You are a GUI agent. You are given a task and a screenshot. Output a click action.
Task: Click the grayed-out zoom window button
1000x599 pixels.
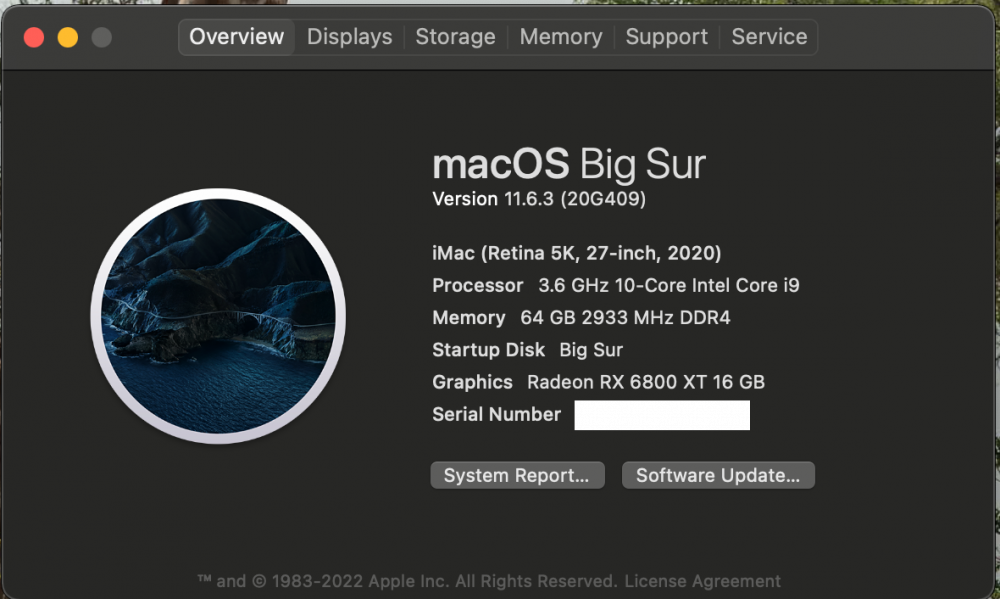101,38
